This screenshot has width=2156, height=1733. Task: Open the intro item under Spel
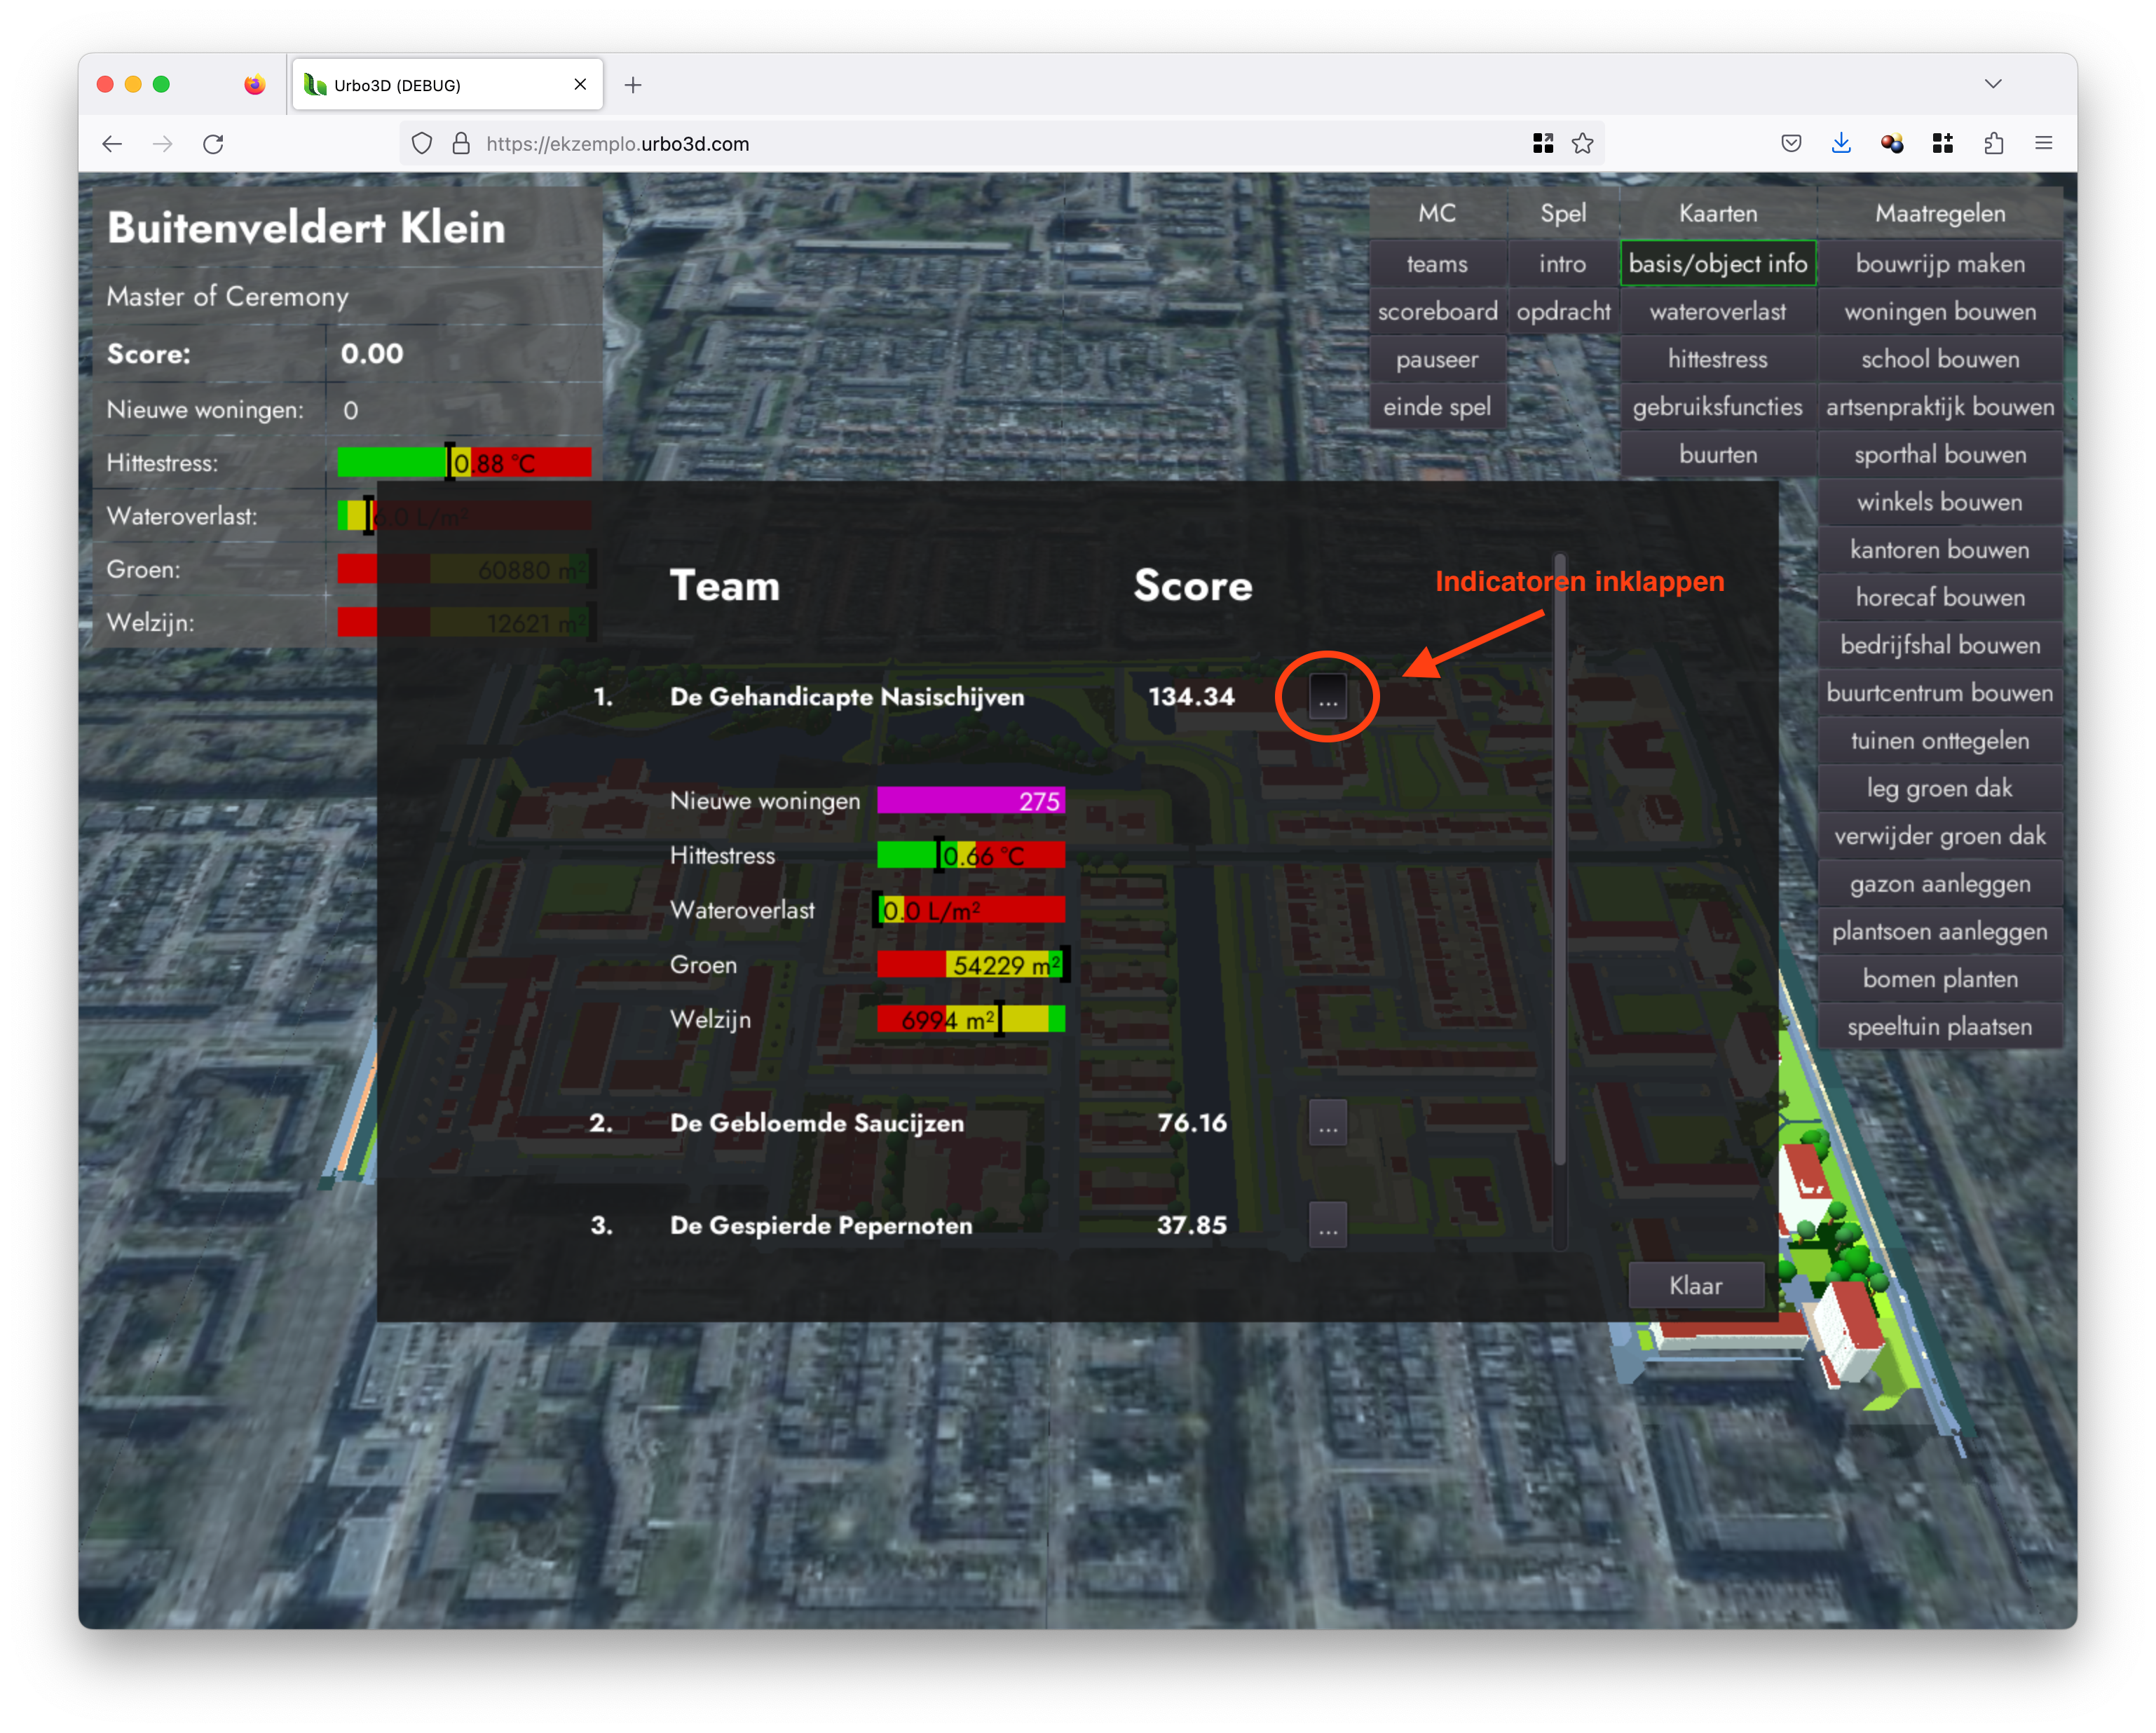(x=1563, y=264)
